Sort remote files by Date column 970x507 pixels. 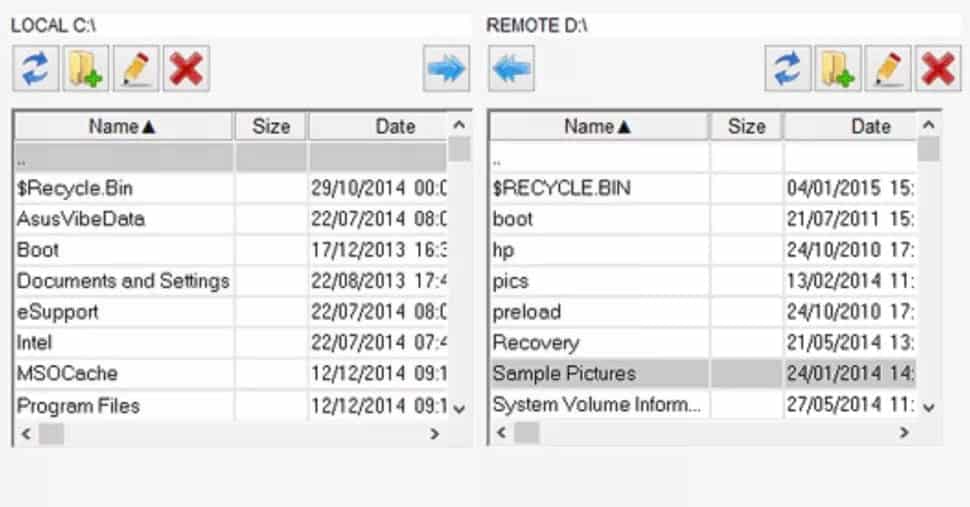coord(870,126)
